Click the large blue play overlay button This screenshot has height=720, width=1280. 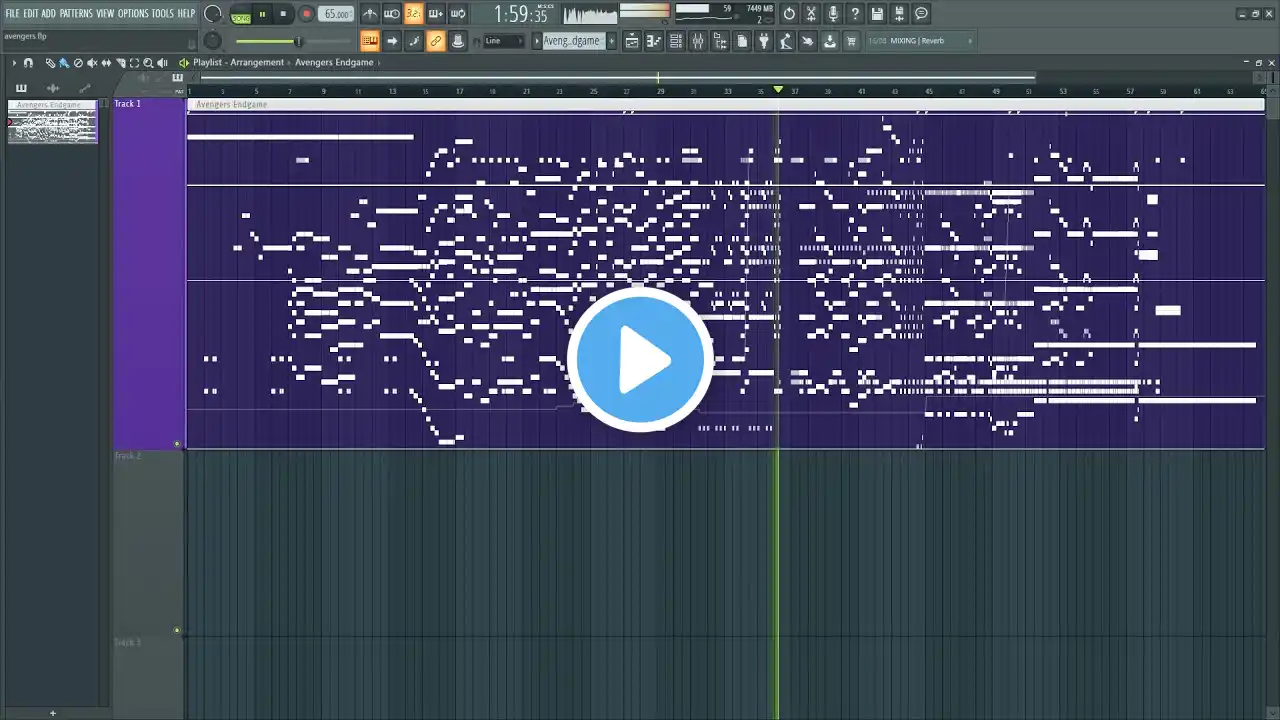point(640,360)
